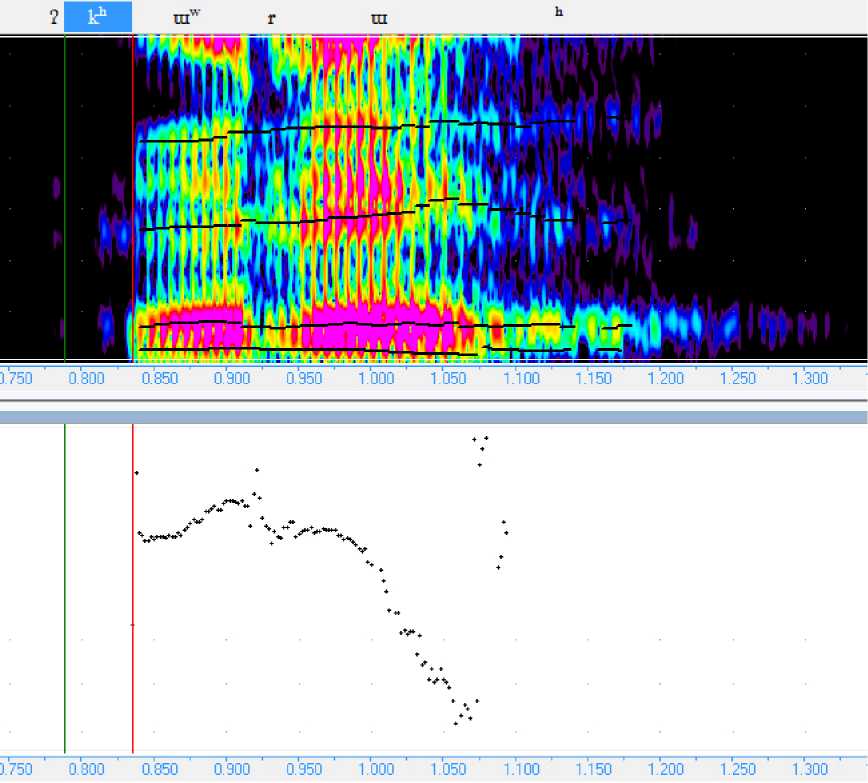Click the high outlier pitch points near 1.075
This screenshot has height=783, width=868.
pos(480,447)
